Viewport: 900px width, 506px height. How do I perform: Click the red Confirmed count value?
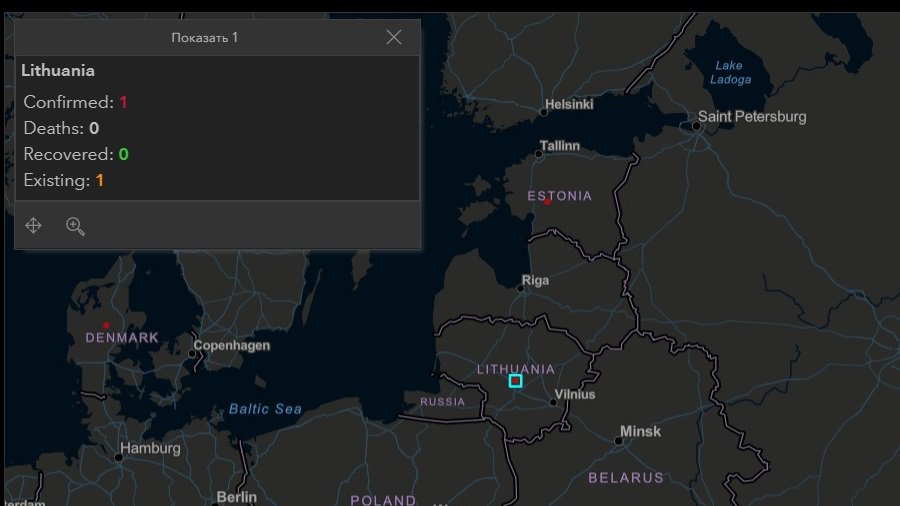pyautogui.click(x=123, y=102)
